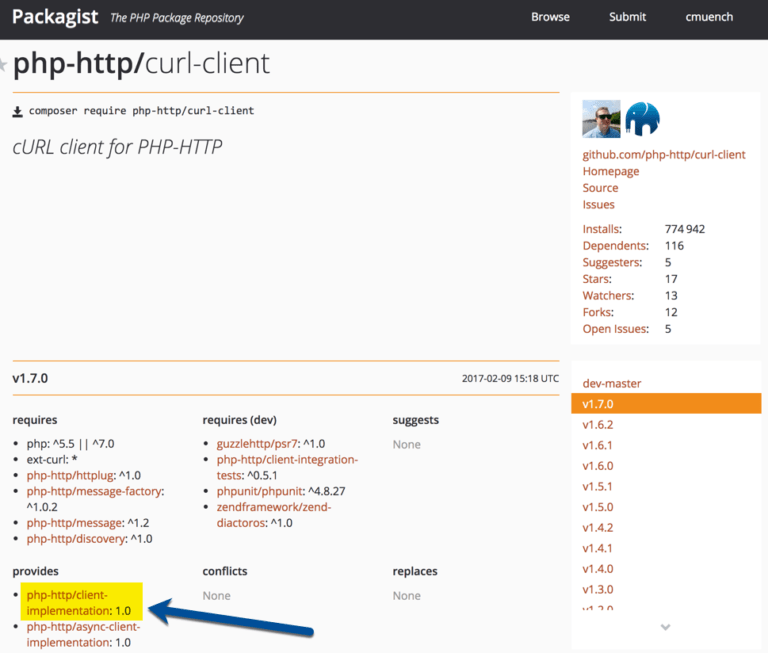
Task: Click the Packagist logo
Action: [x=55, y=17]
